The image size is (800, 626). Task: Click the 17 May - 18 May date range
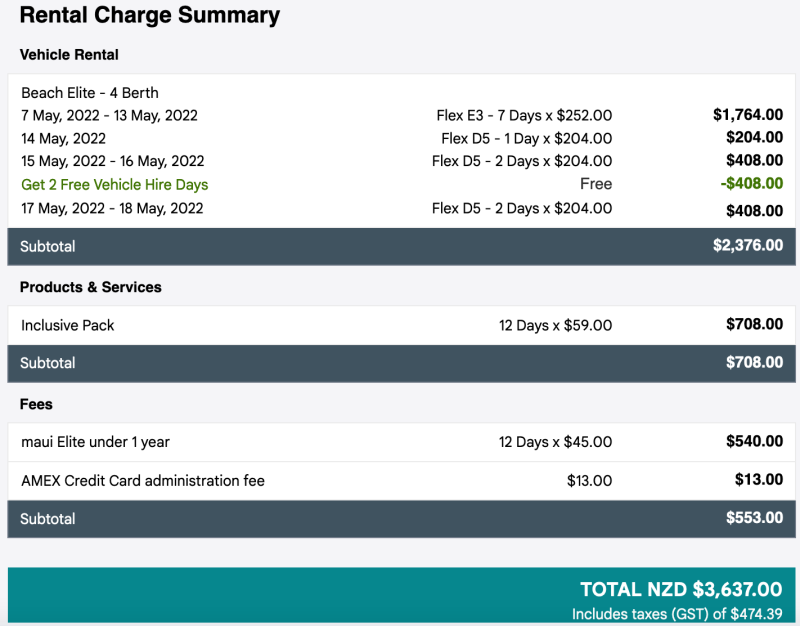click(112, 208)
